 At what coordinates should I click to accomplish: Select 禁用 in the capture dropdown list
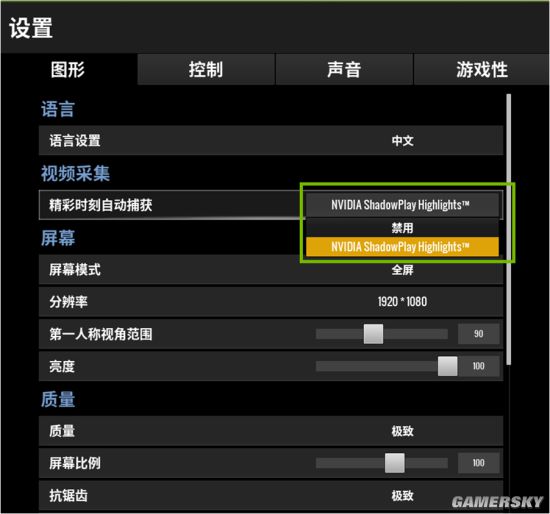(x=402, y=228)
